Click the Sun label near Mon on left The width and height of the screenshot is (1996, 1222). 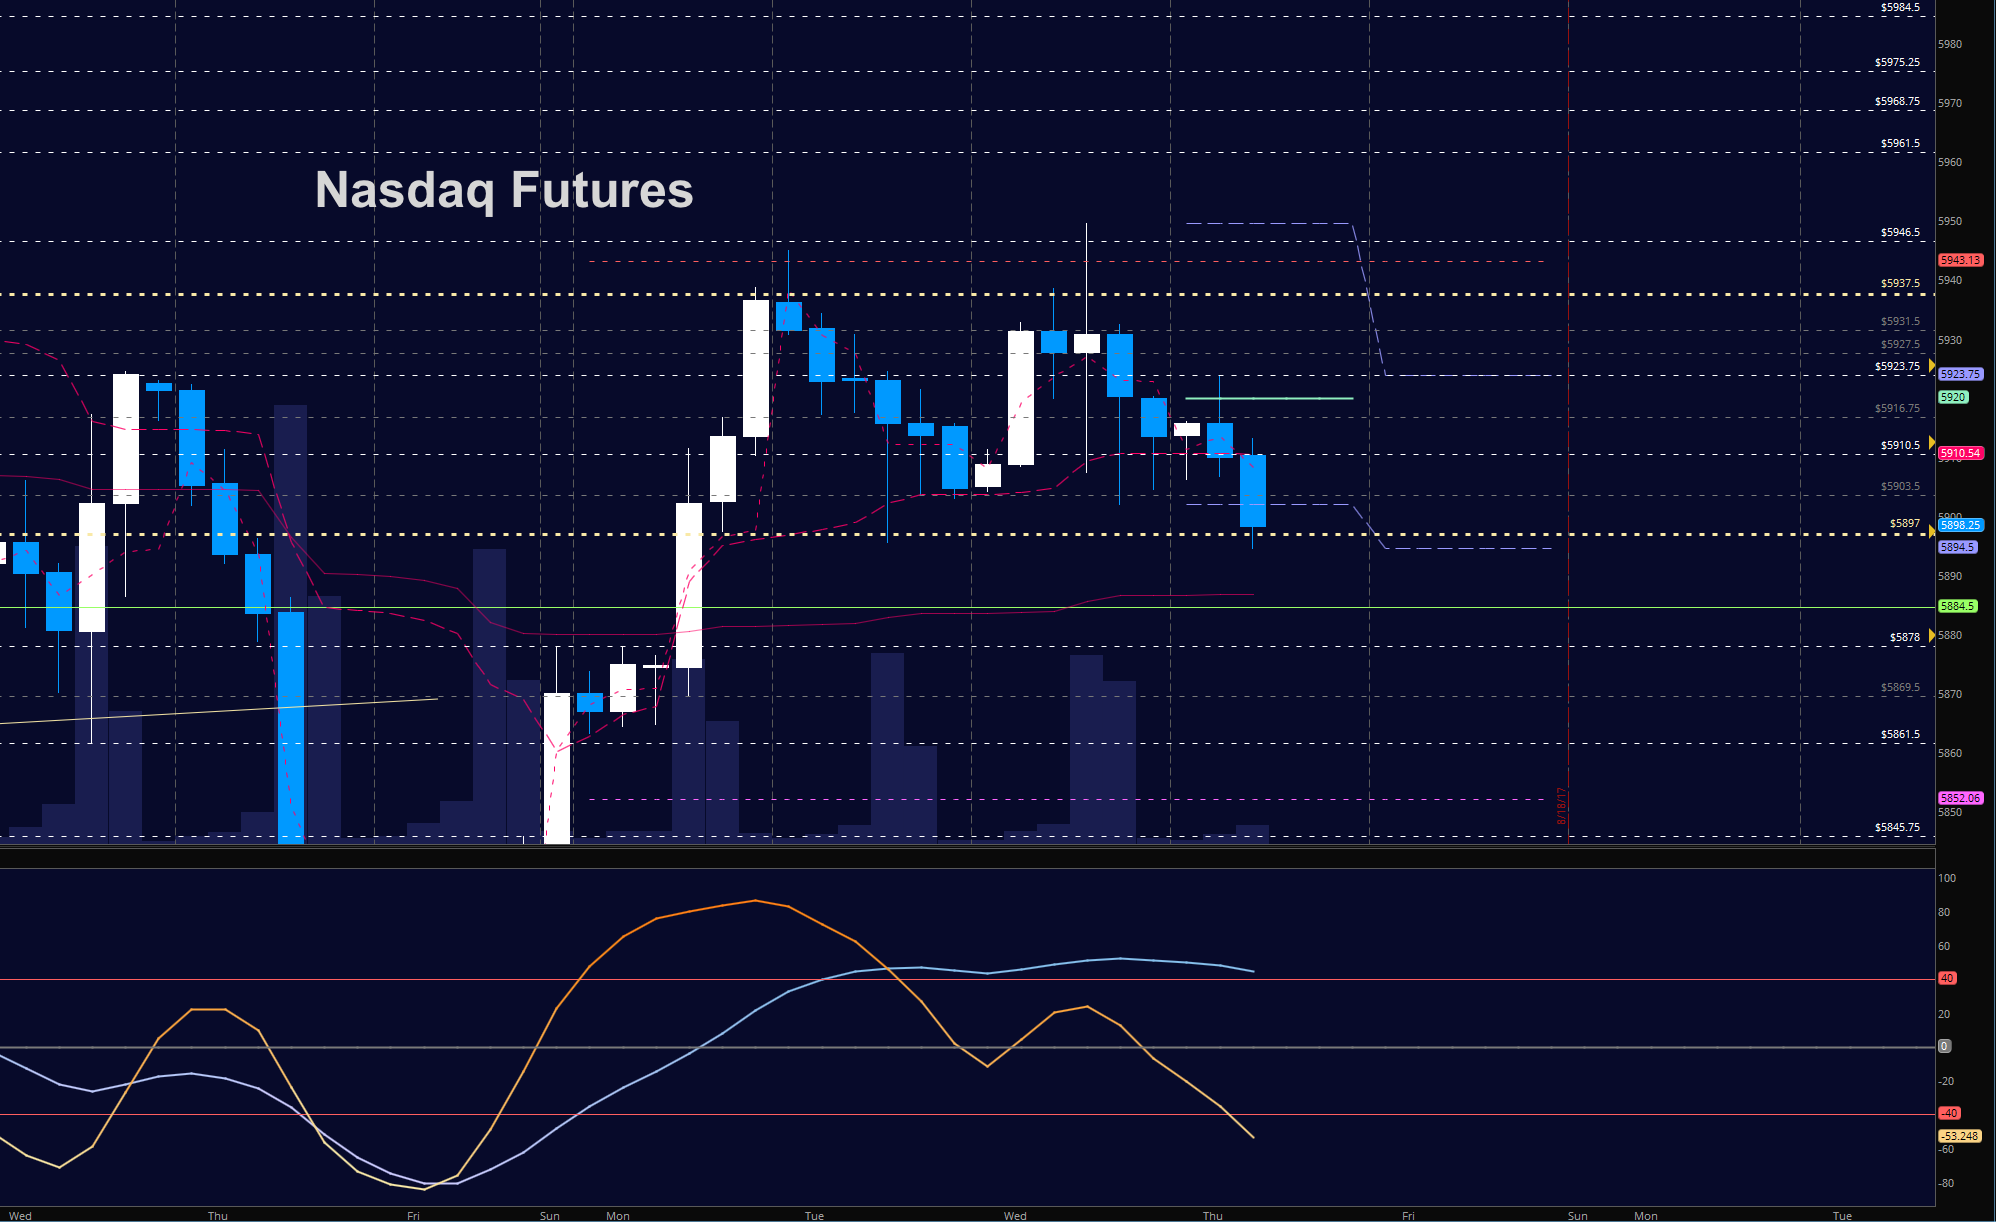pos(549,1216)
